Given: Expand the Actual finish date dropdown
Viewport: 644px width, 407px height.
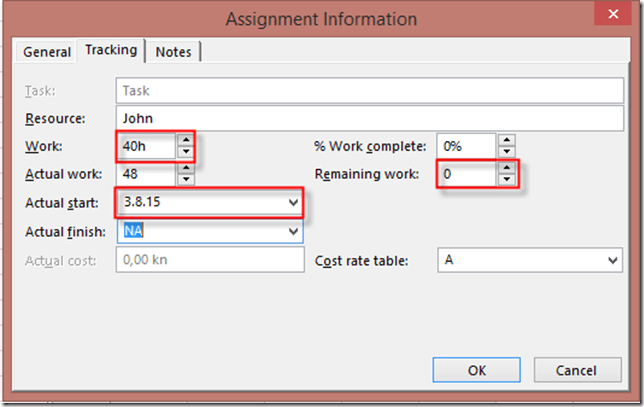Looking at the screenshot, I should pyautogui.click(x=292, y=231).
